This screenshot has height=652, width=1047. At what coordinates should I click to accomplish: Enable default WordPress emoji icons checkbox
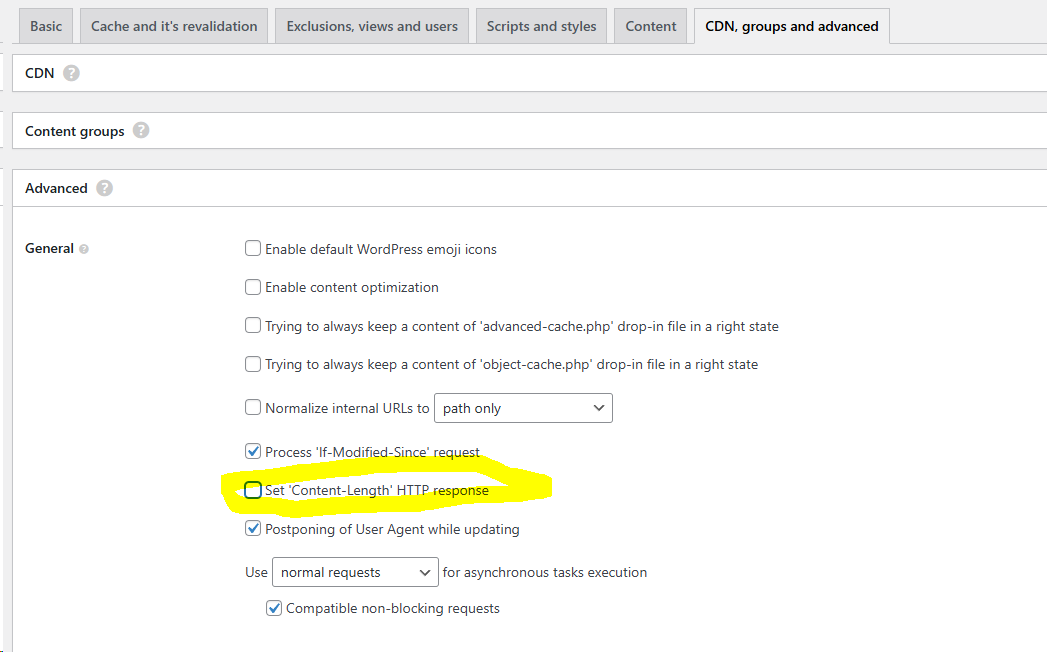[253, 249]
